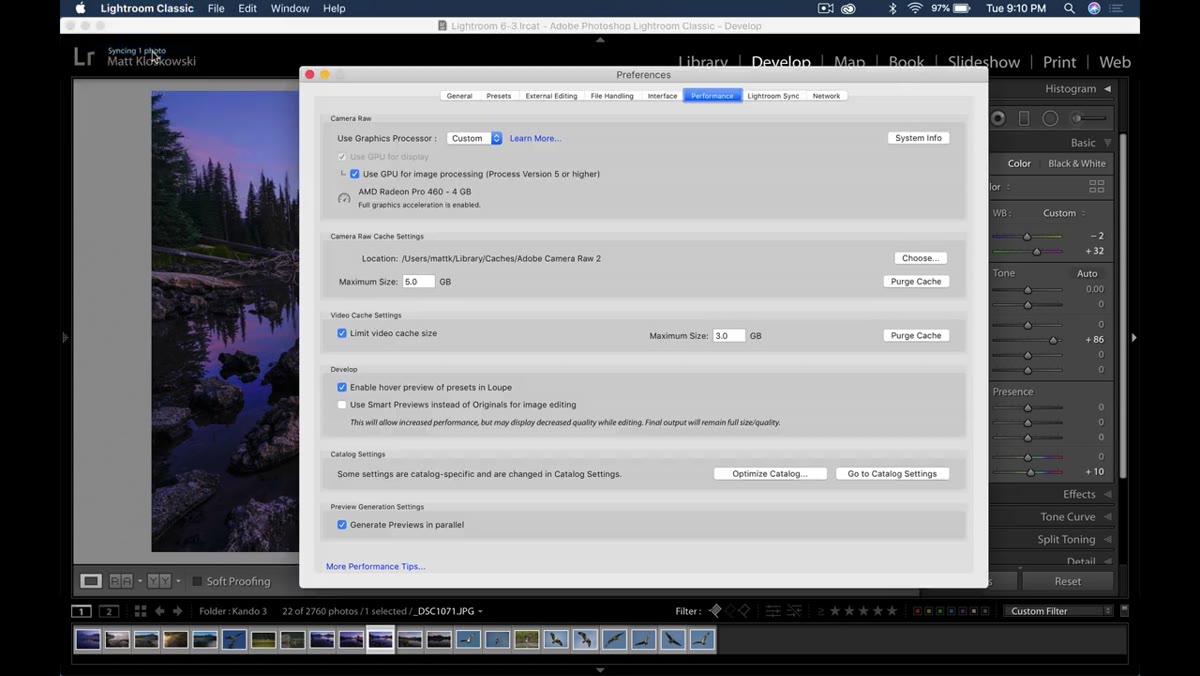The height and width of the screenshot is (676, 1200).
Task: Switch to Grid view icon above filmstrip
Action: (140, 611)
